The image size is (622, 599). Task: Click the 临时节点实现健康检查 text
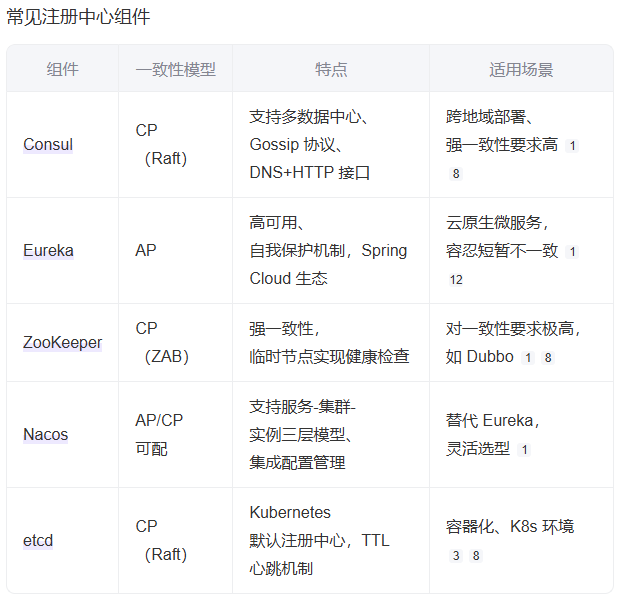click(x=330, y=357)
